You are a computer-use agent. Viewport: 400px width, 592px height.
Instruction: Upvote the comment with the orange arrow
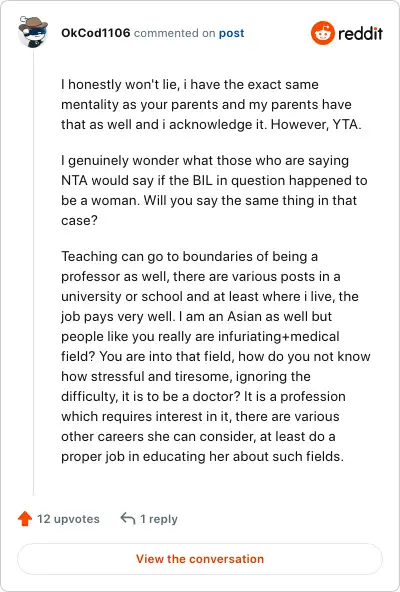(25, 518)
